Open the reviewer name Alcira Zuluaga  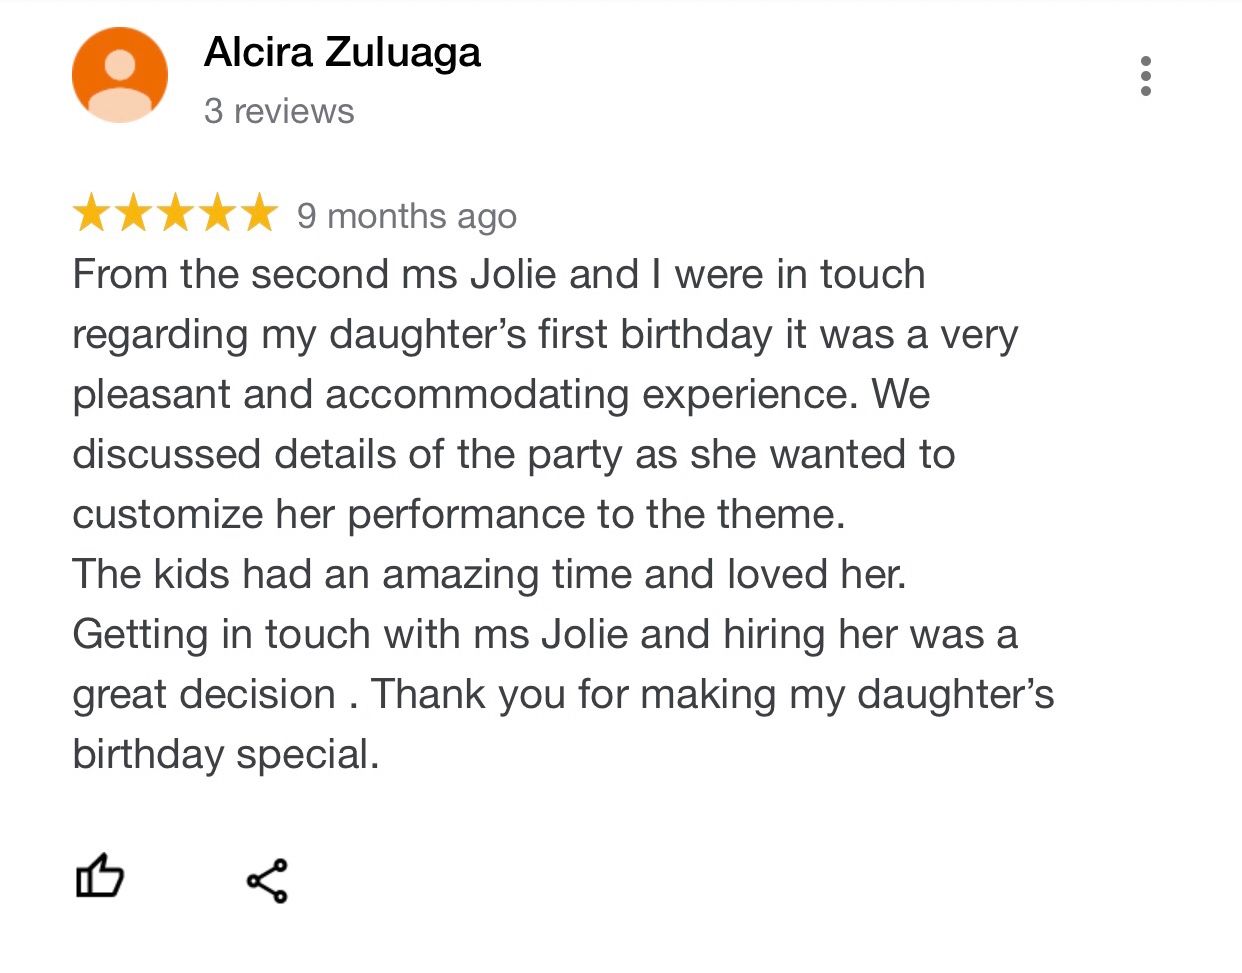tap(342, 52)
